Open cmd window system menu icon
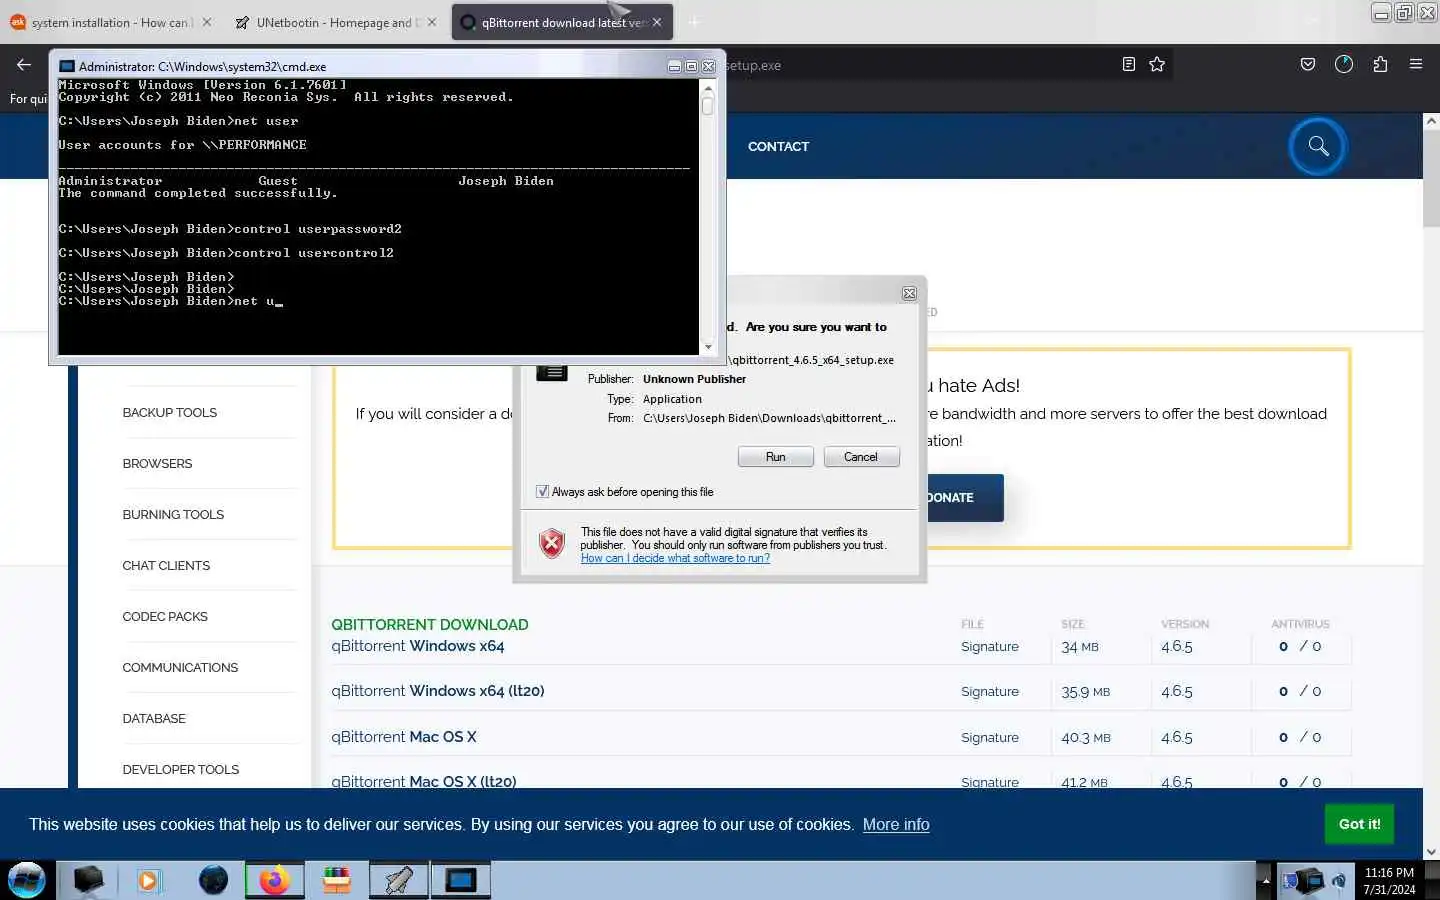 tap(67, 66)
